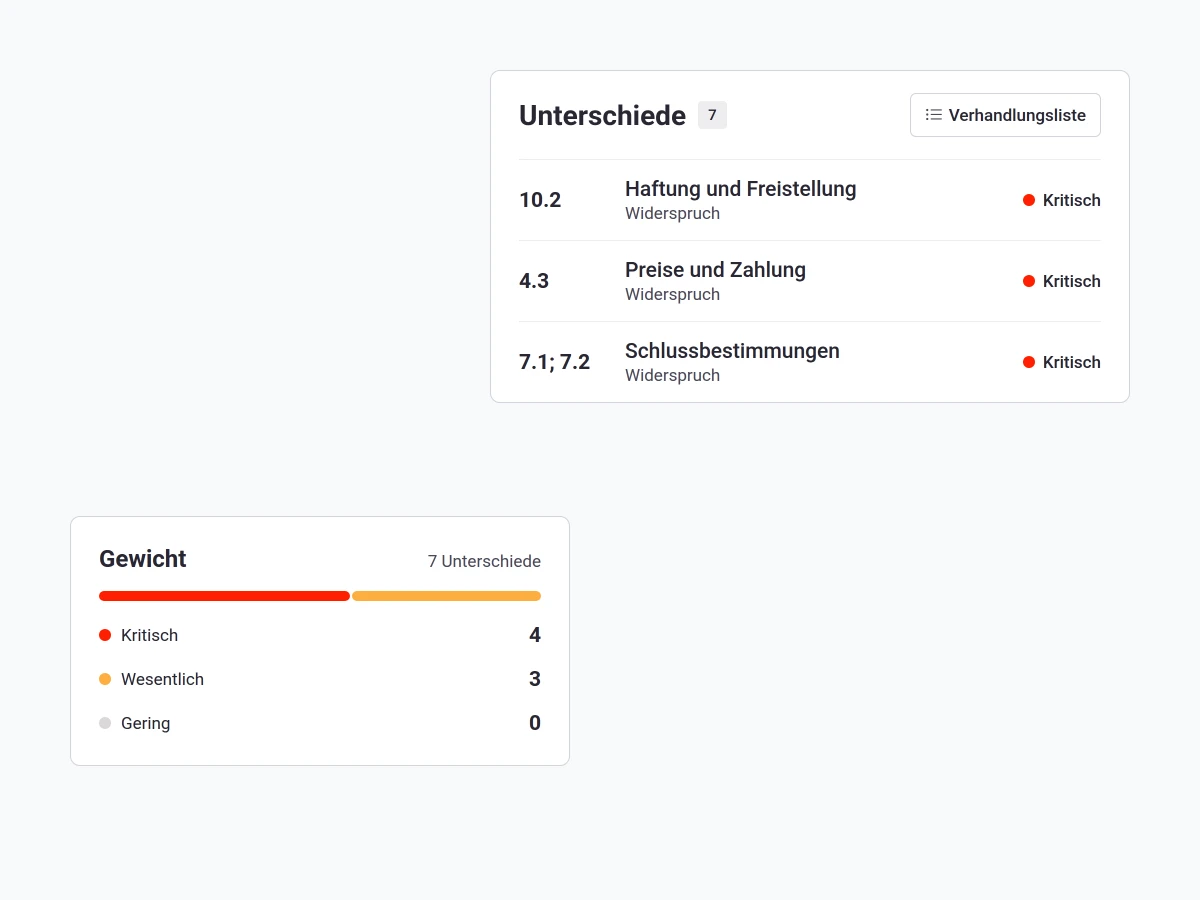Click the Gewicht card heading
The height and width of the screenshot is (900, 1200).
[143, 559]
